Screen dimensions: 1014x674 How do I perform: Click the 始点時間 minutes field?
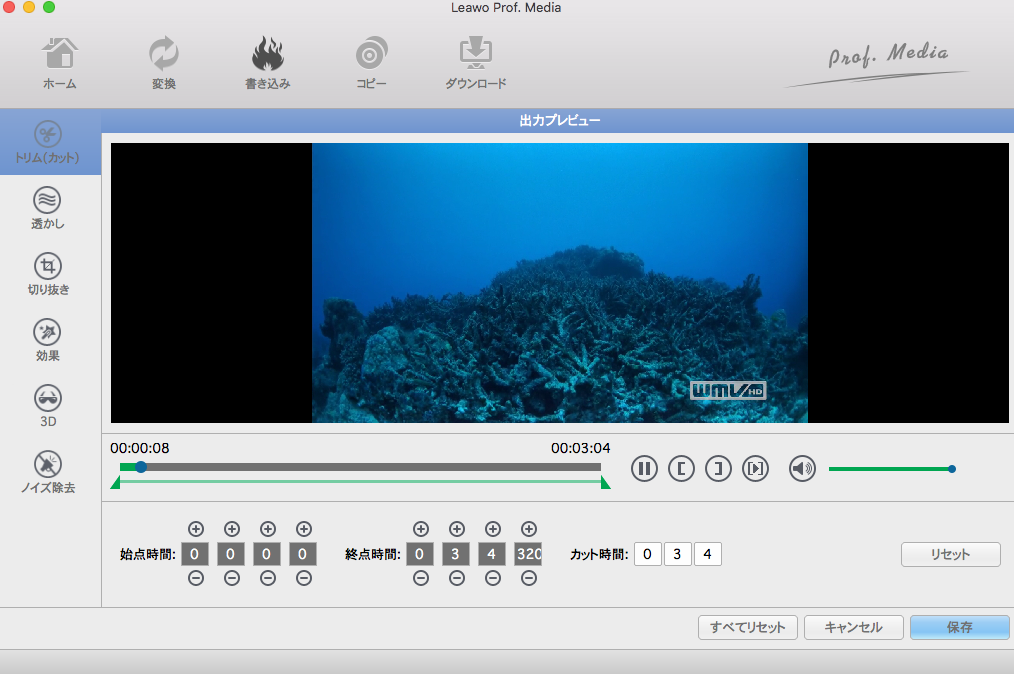(231, 554)
